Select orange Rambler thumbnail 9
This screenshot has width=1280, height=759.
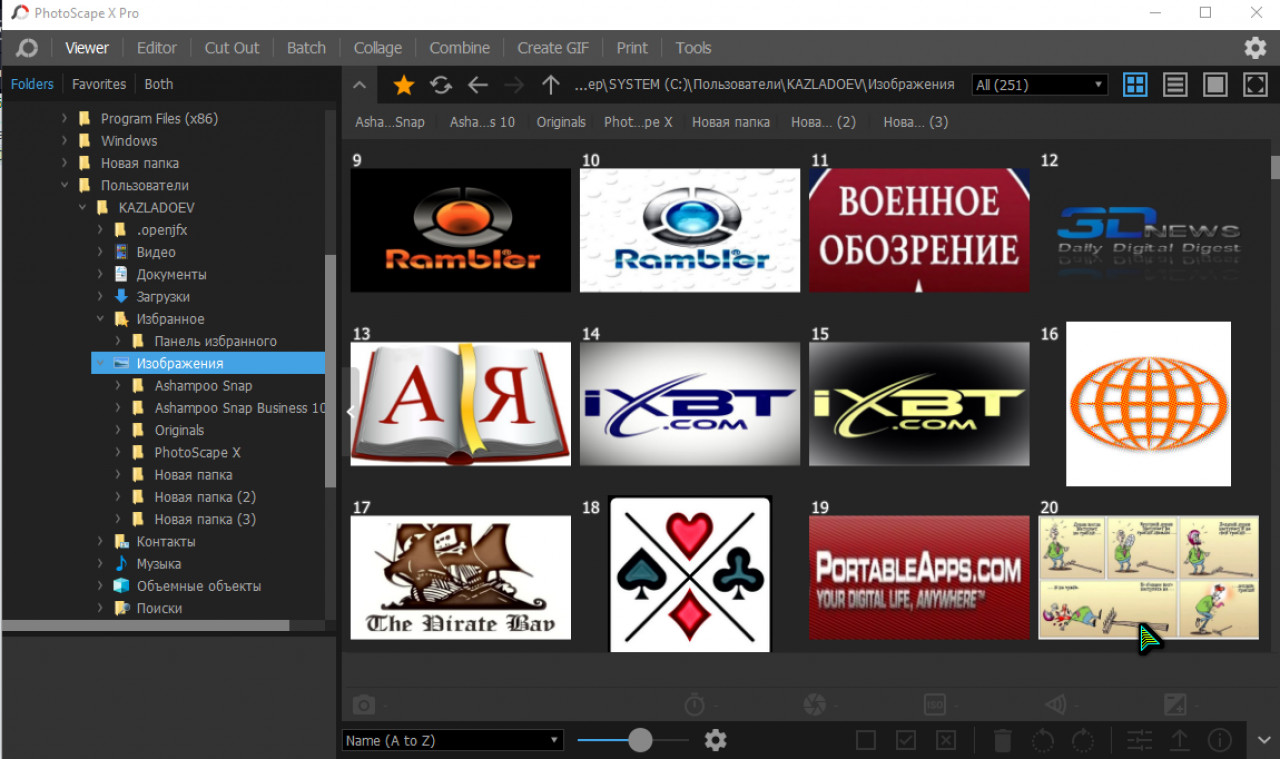click(x=461, y=230)
